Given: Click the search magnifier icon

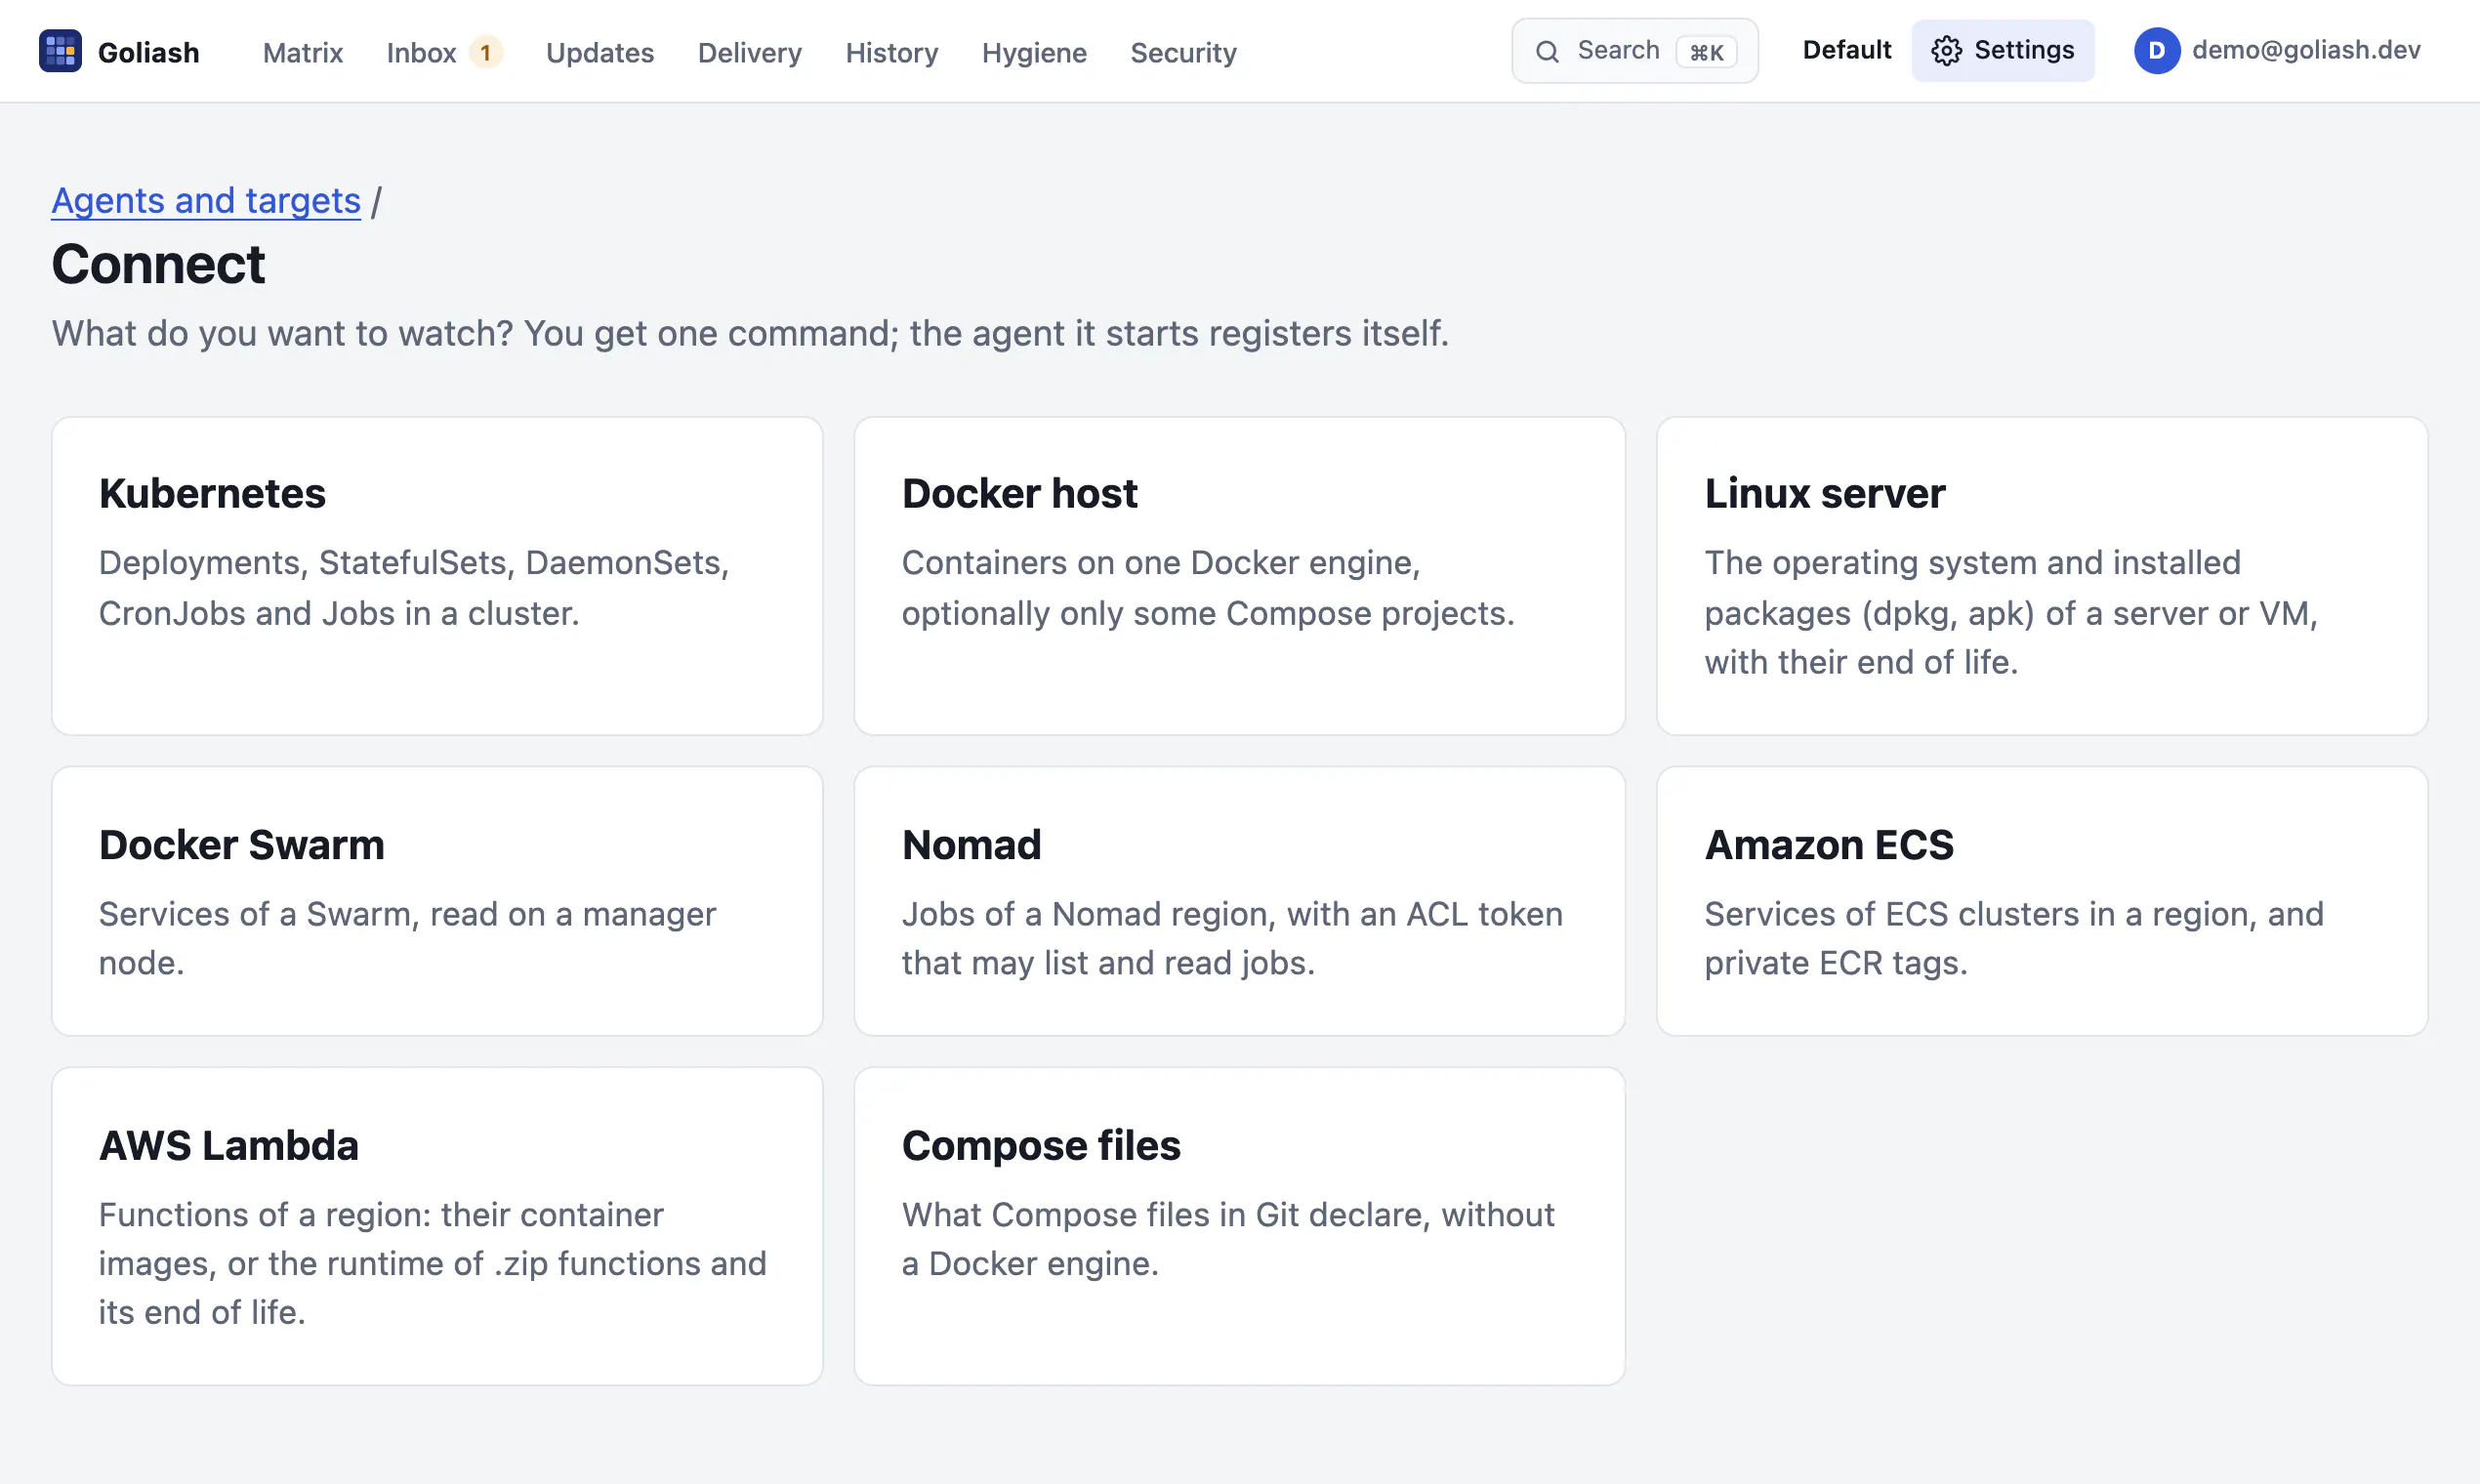Looking at the screenshot, I should (1547, 52).
